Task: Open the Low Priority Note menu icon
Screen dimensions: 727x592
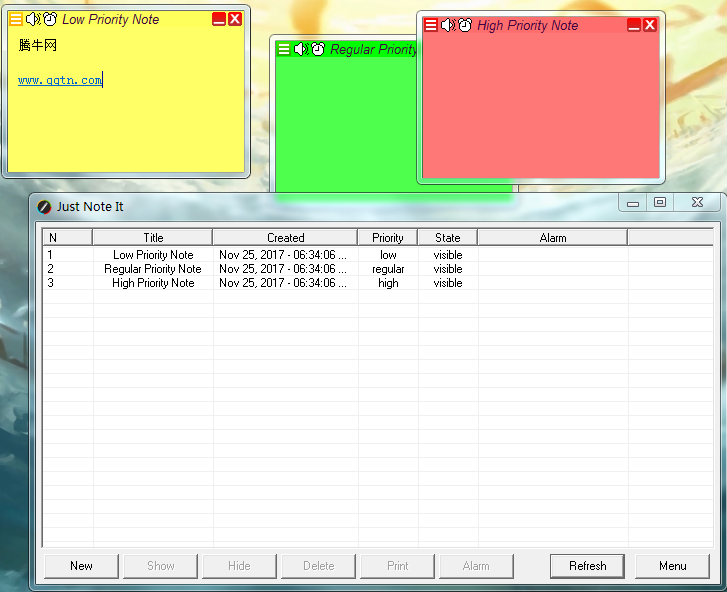Action: pyautogui.click(x=16, y=19)
